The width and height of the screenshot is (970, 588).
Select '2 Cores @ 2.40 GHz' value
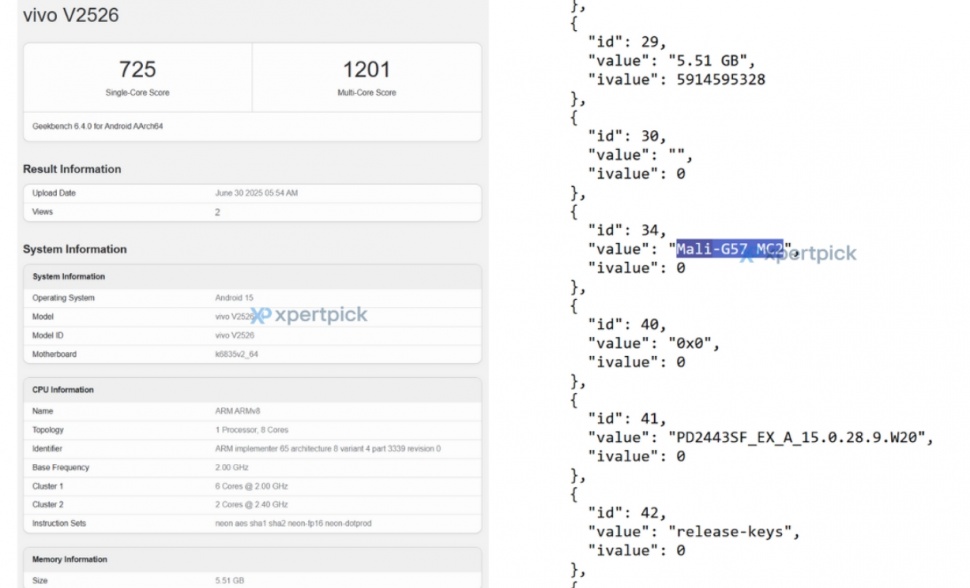(251, 504)
